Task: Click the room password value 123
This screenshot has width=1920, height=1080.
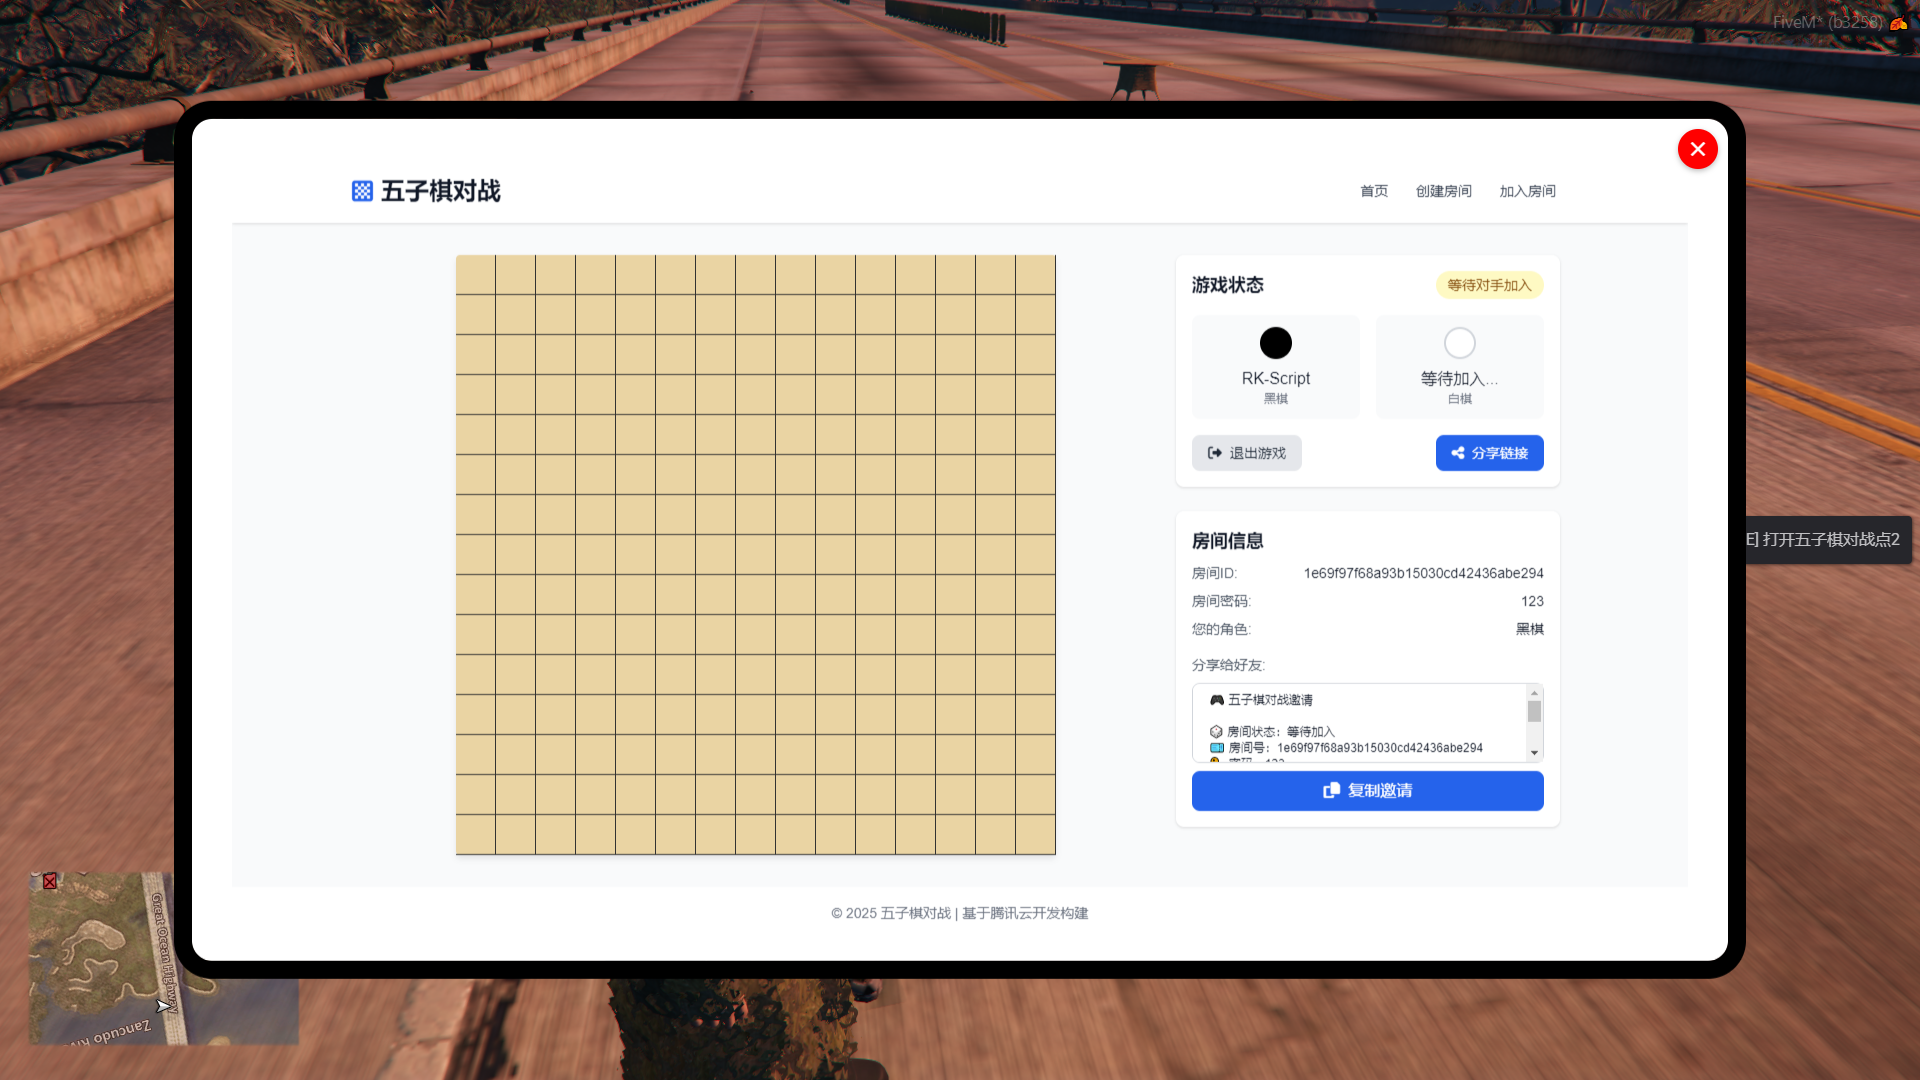Action: pyautogui.click(x=1532, y=601)
